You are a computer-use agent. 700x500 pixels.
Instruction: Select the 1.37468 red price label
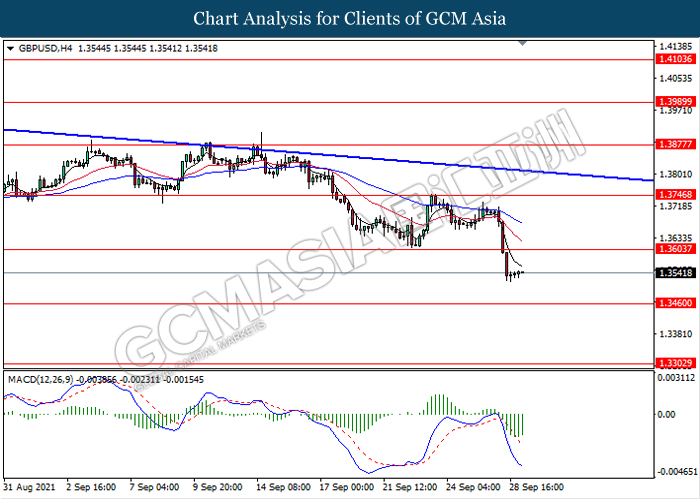(x=675, y=195)
